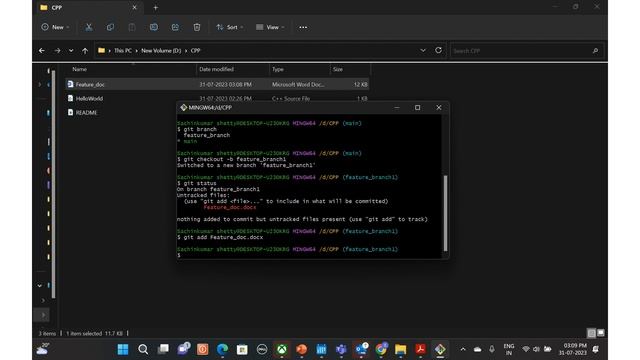
Task: Click the microphone tray icon
Action: (x=492, y=349)
